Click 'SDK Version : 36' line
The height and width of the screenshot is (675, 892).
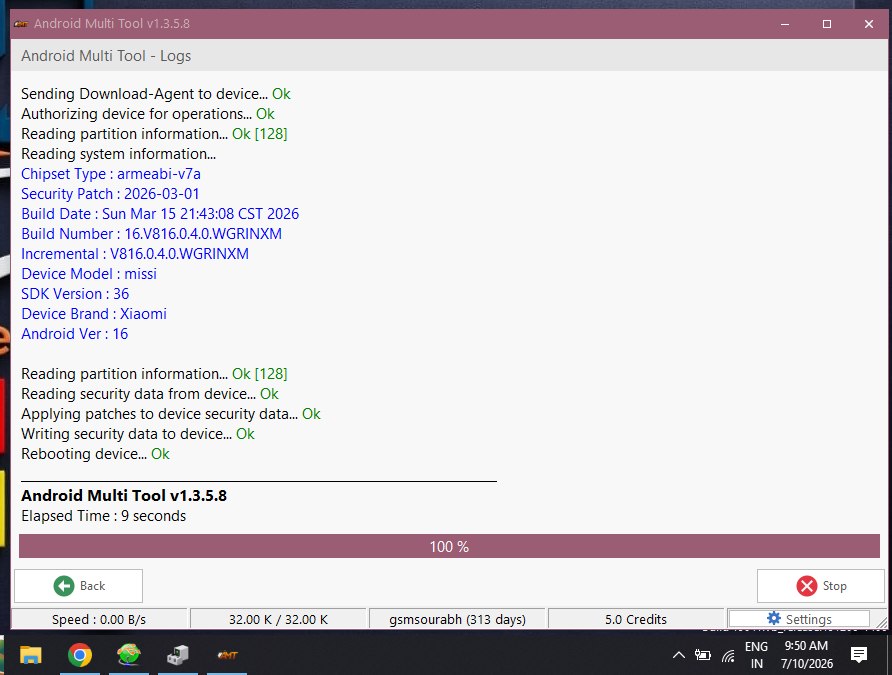tap(75, 294)
